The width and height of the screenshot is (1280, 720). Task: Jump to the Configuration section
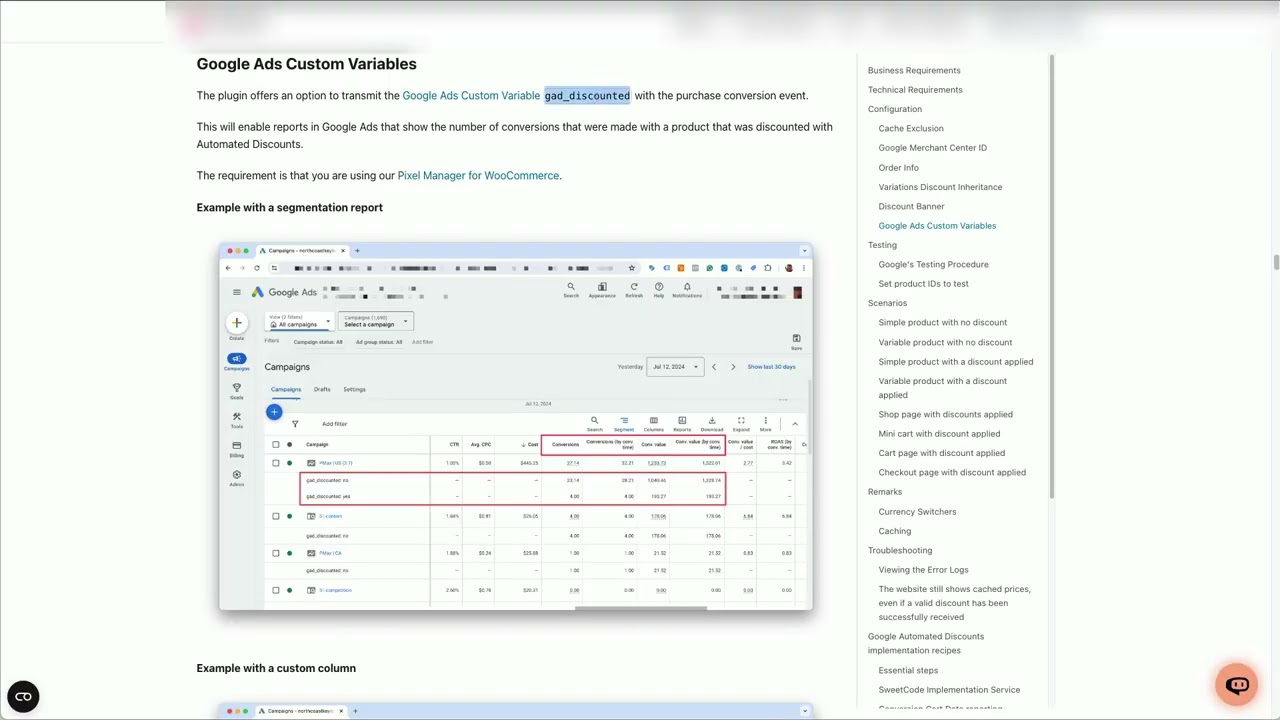895,109
